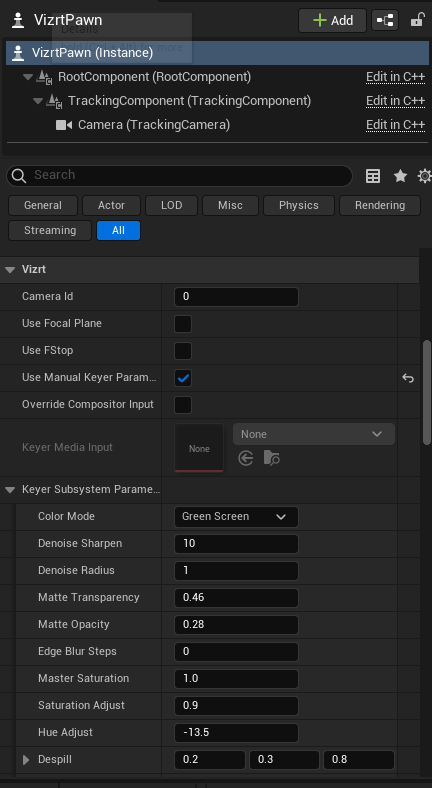Toggle the details panel lock icon
Viewport: 432px width, 788px height.
(x=417, y=20)
